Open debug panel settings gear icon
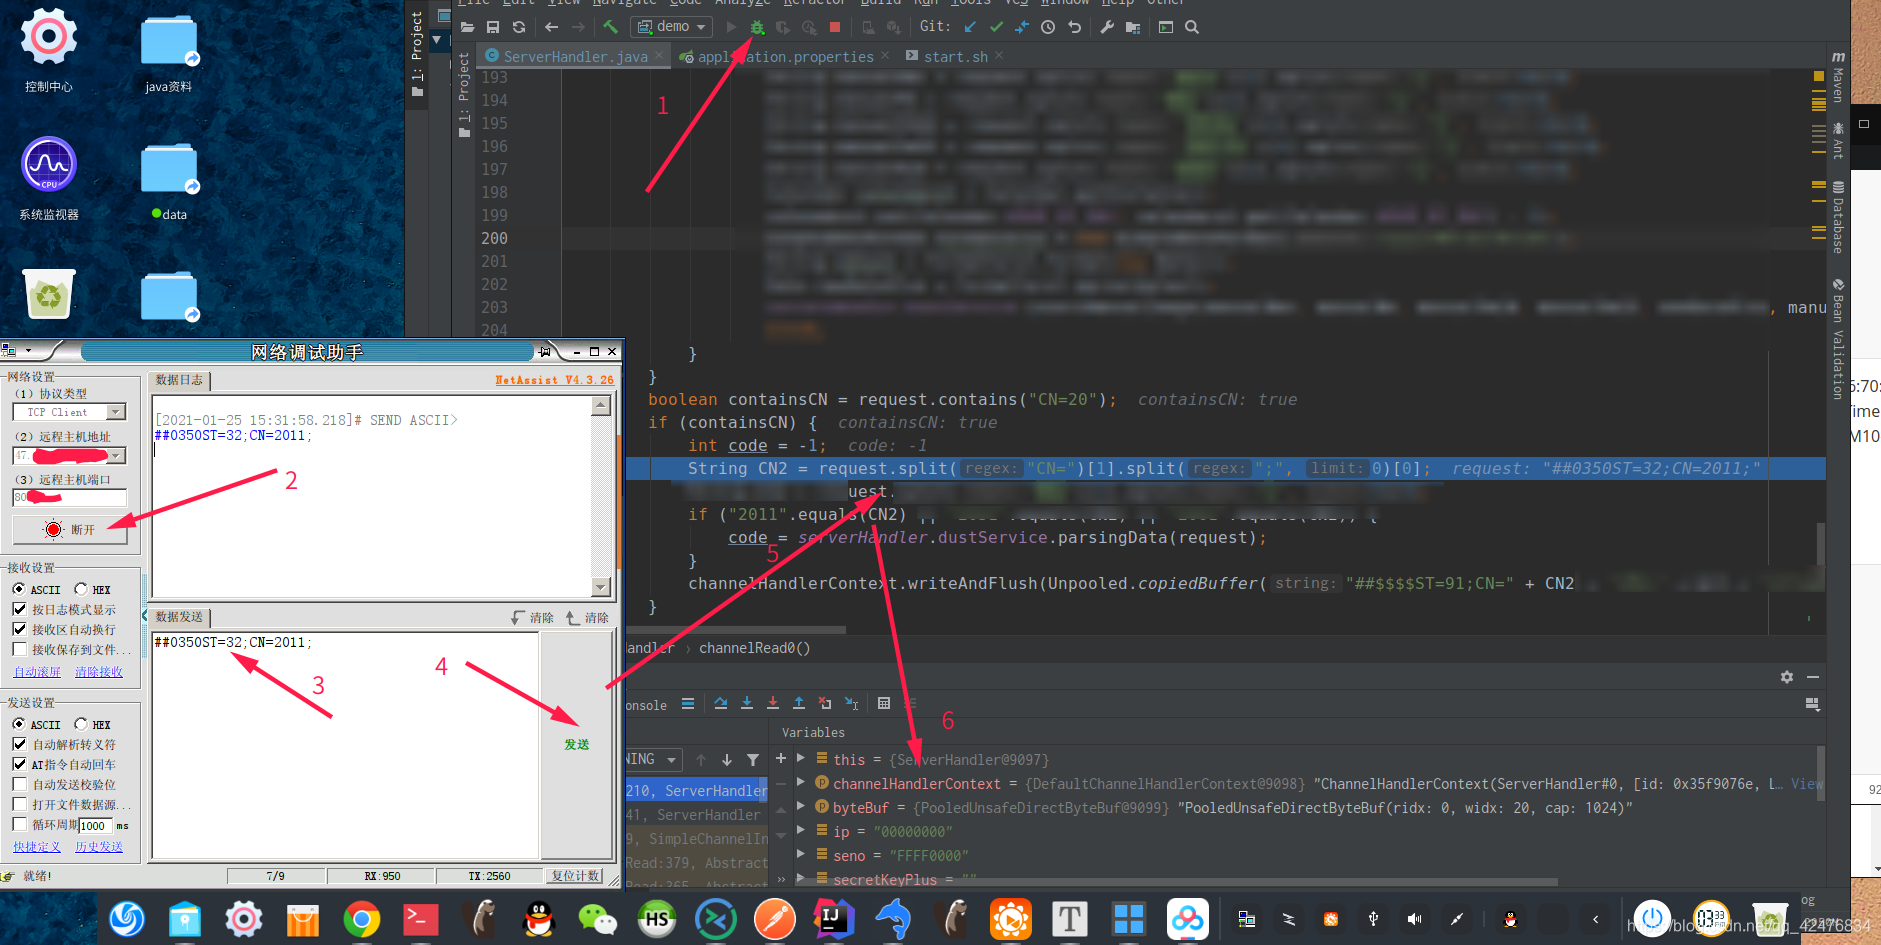 (1787, 677)
